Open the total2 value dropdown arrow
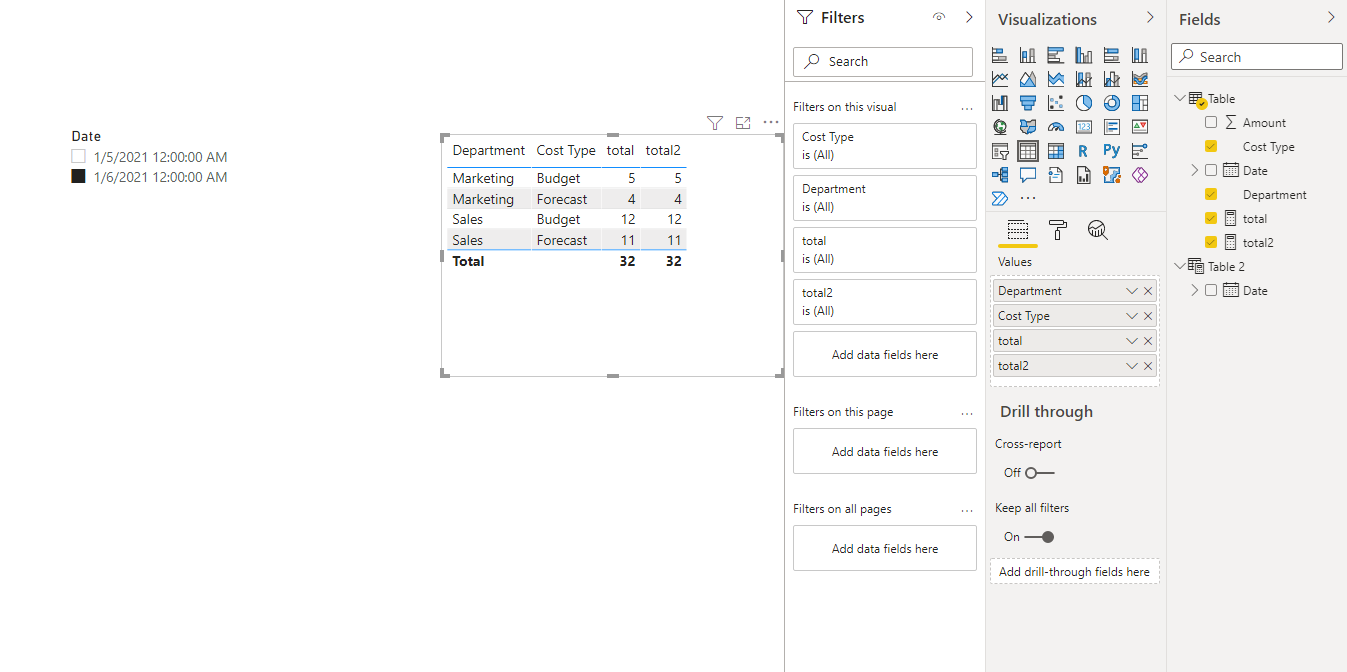The width and height of the screenshot is (1347, 672). tap(1132, 366)
